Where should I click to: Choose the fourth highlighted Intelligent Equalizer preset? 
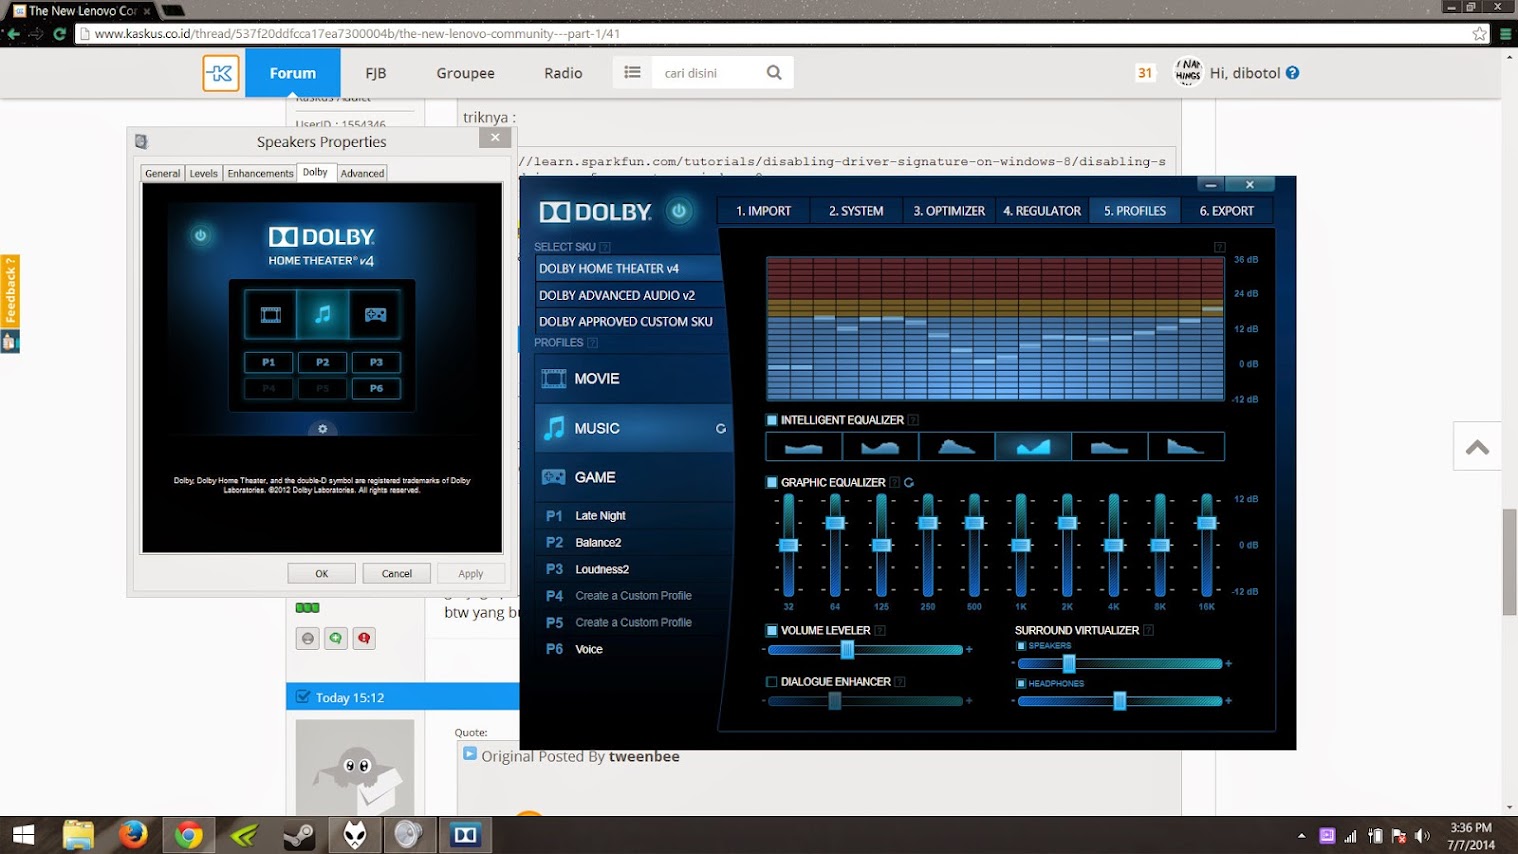[1033, 446]
